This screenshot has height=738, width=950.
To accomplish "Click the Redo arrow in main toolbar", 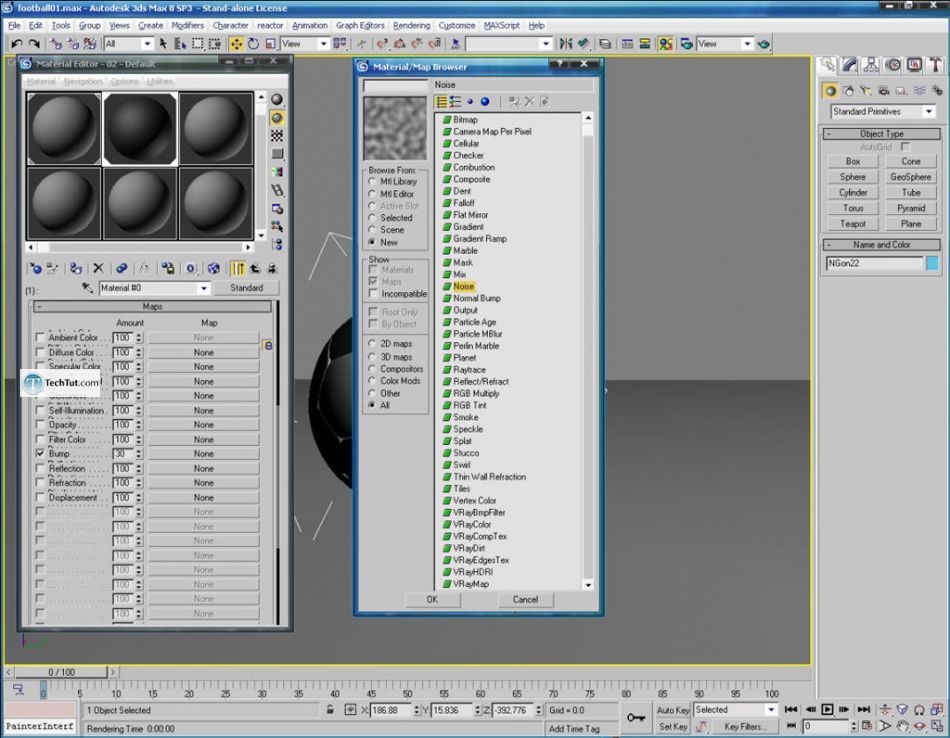I will (x=34, y=44).
